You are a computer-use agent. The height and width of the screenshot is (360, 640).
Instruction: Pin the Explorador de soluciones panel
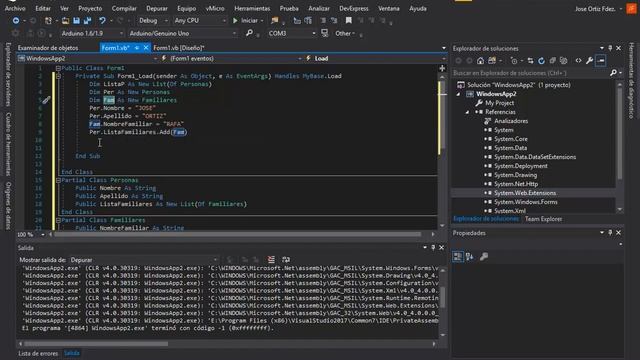610,48
